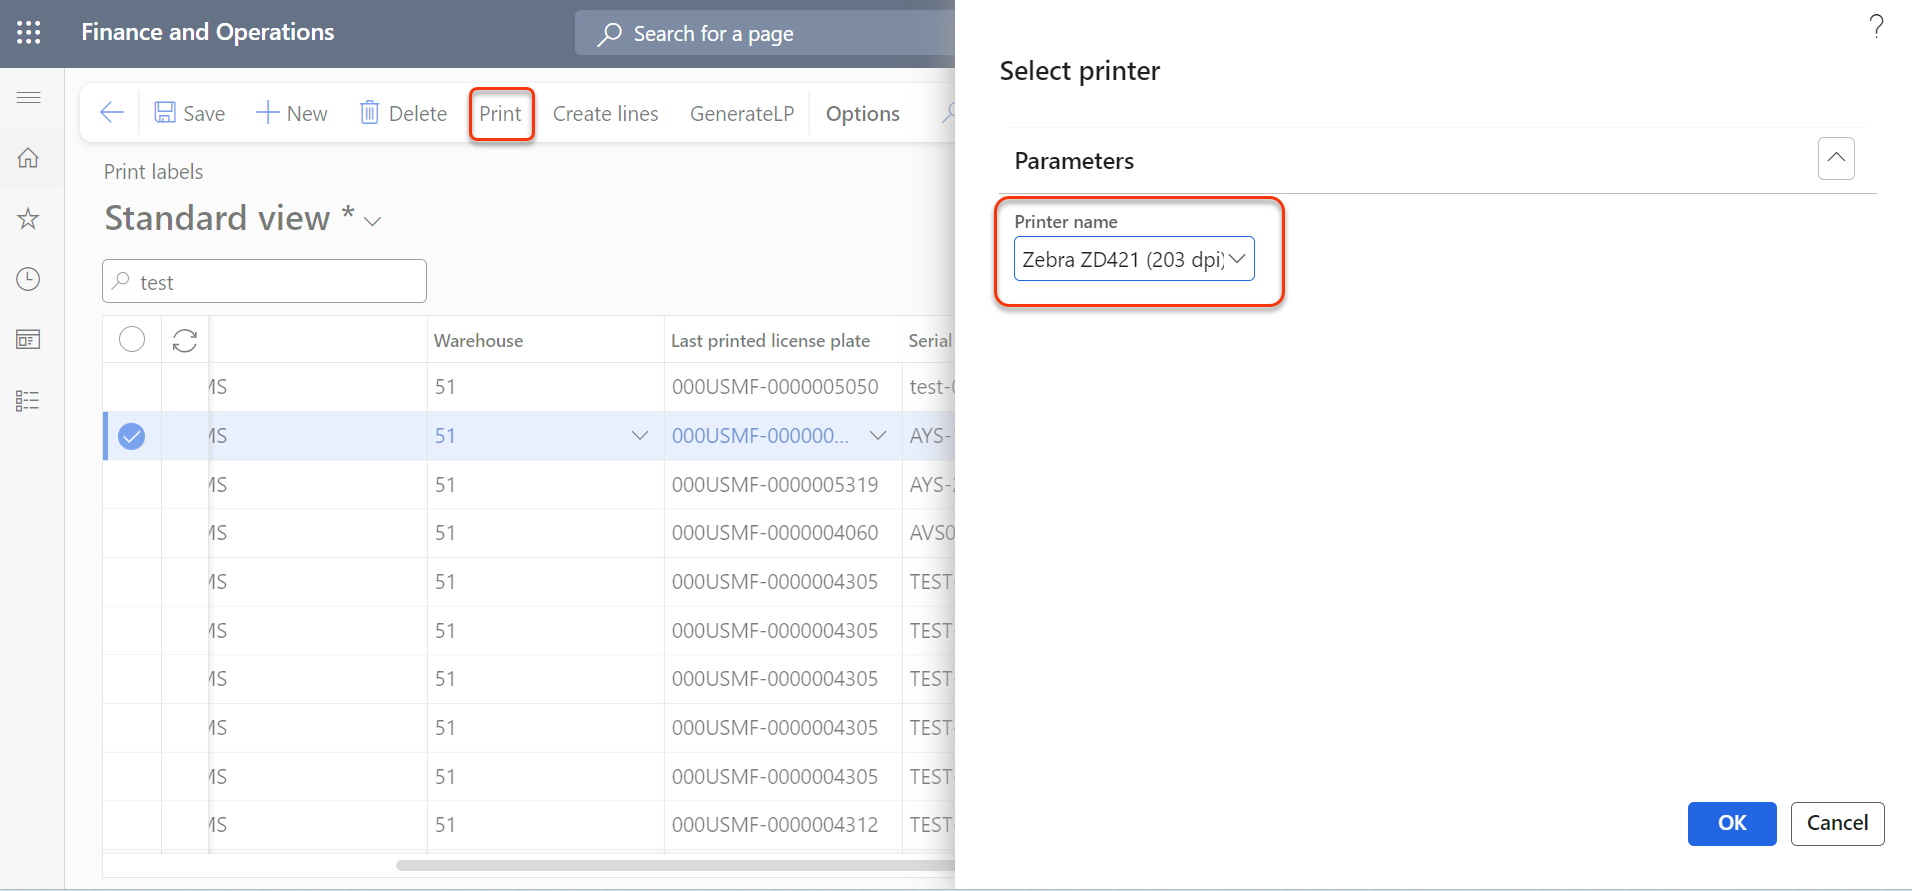Image resolution: width=1912 pixels, height=891 pixels.
Task: Open Recent clock icon in sidebar
Action: (x=29, y=279)
